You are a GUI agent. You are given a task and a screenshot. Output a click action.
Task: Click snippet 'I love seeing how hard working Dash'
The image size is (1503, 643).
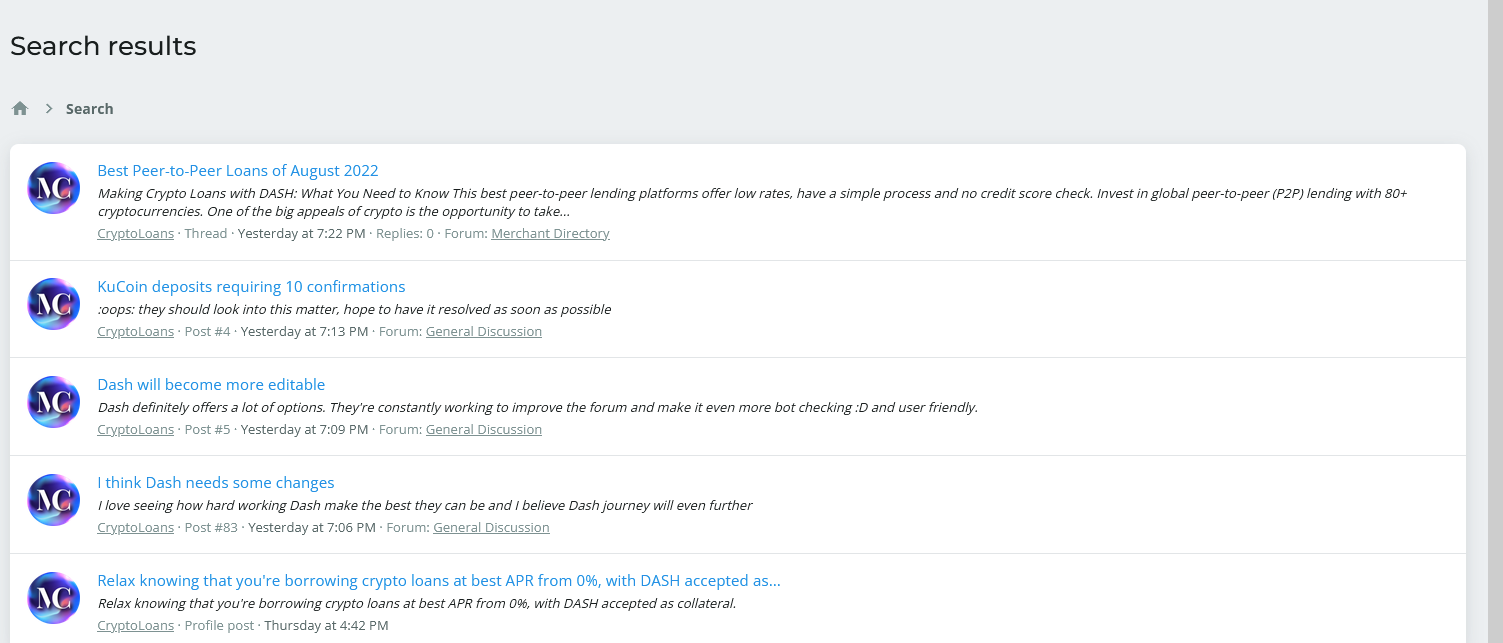tap(425, 505)
